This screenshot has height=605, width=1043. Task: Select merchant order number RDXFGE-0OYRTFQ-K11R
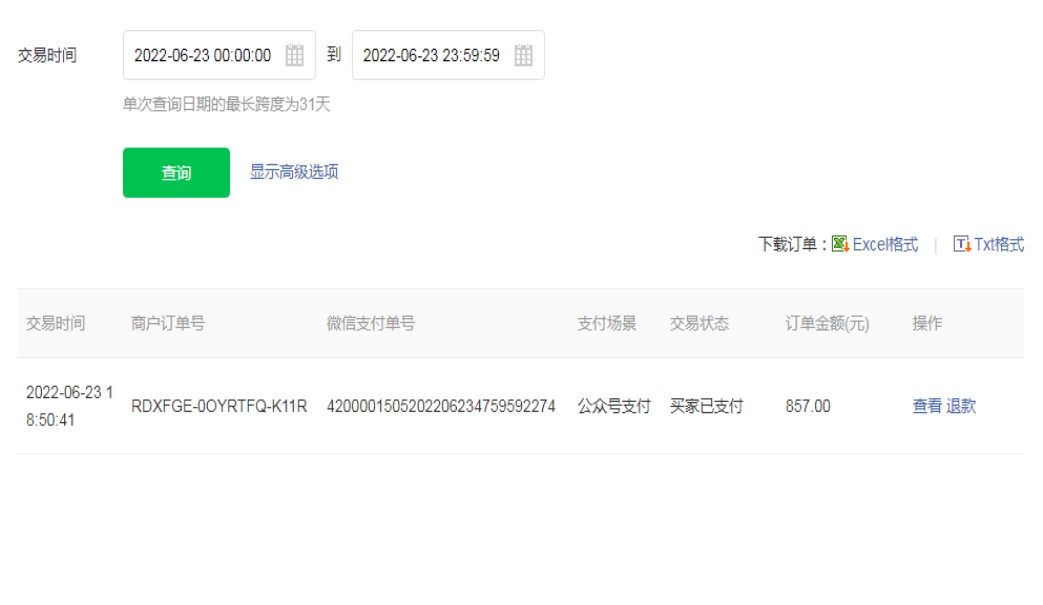tap(219, 407)
